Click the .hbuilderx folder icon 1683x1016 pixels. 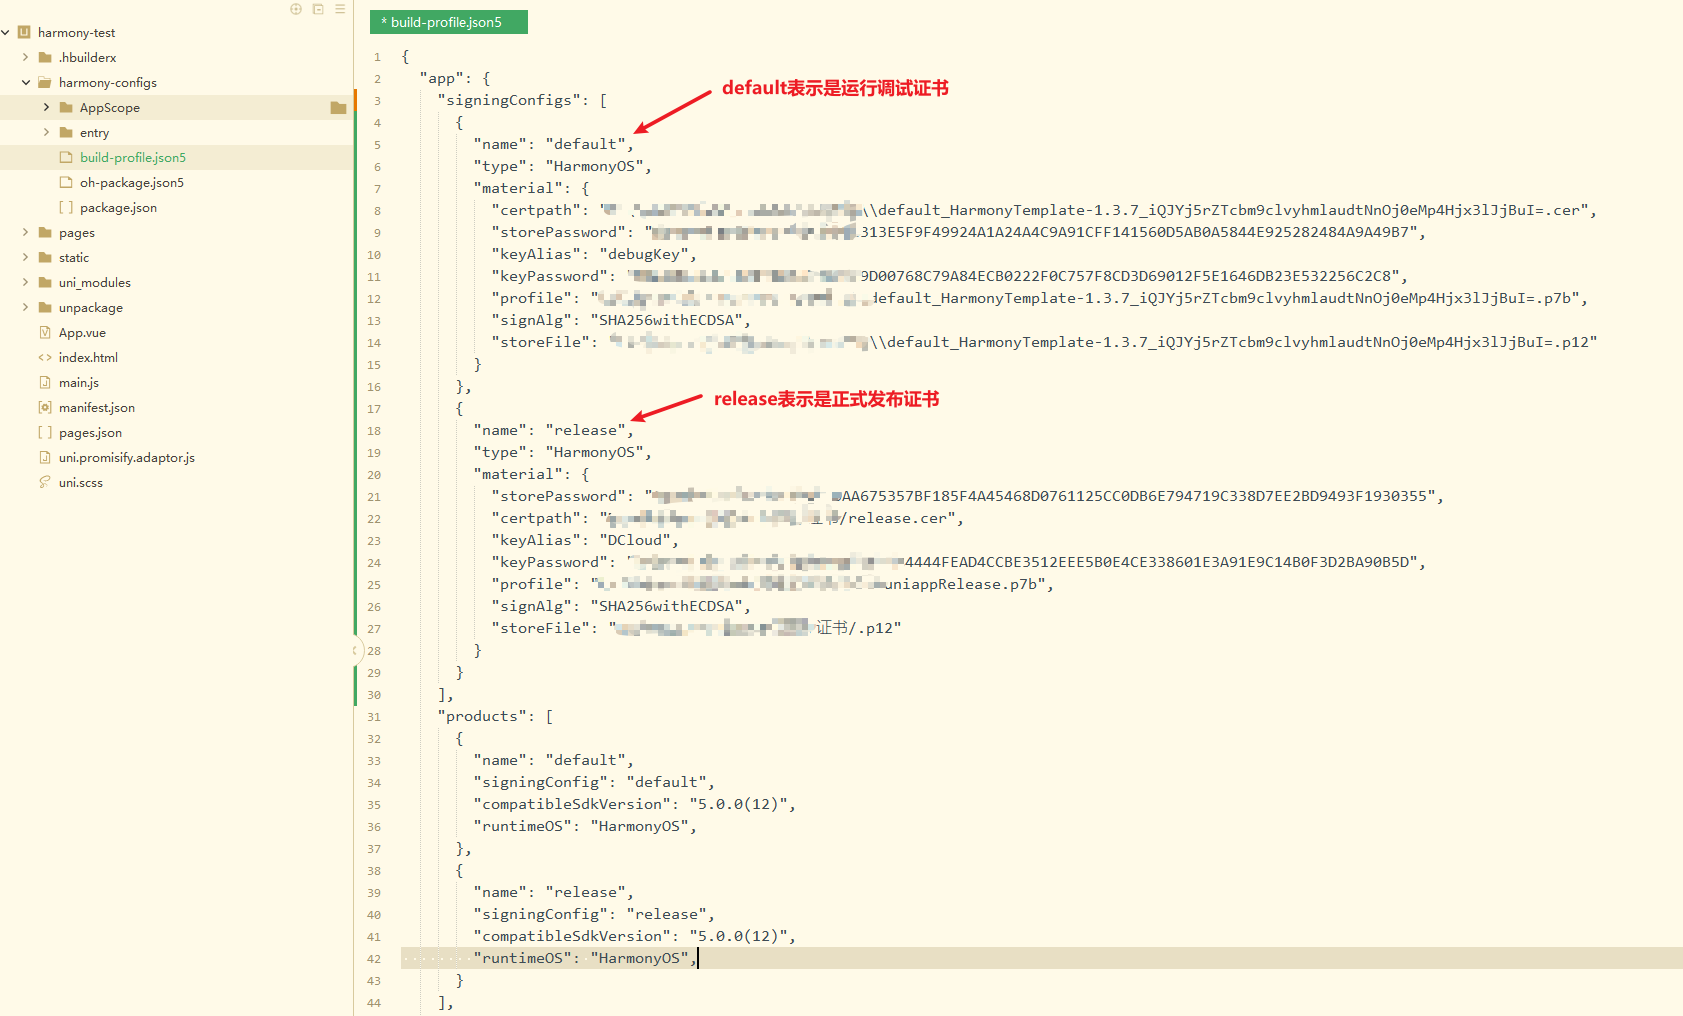(x=45, y=58)
